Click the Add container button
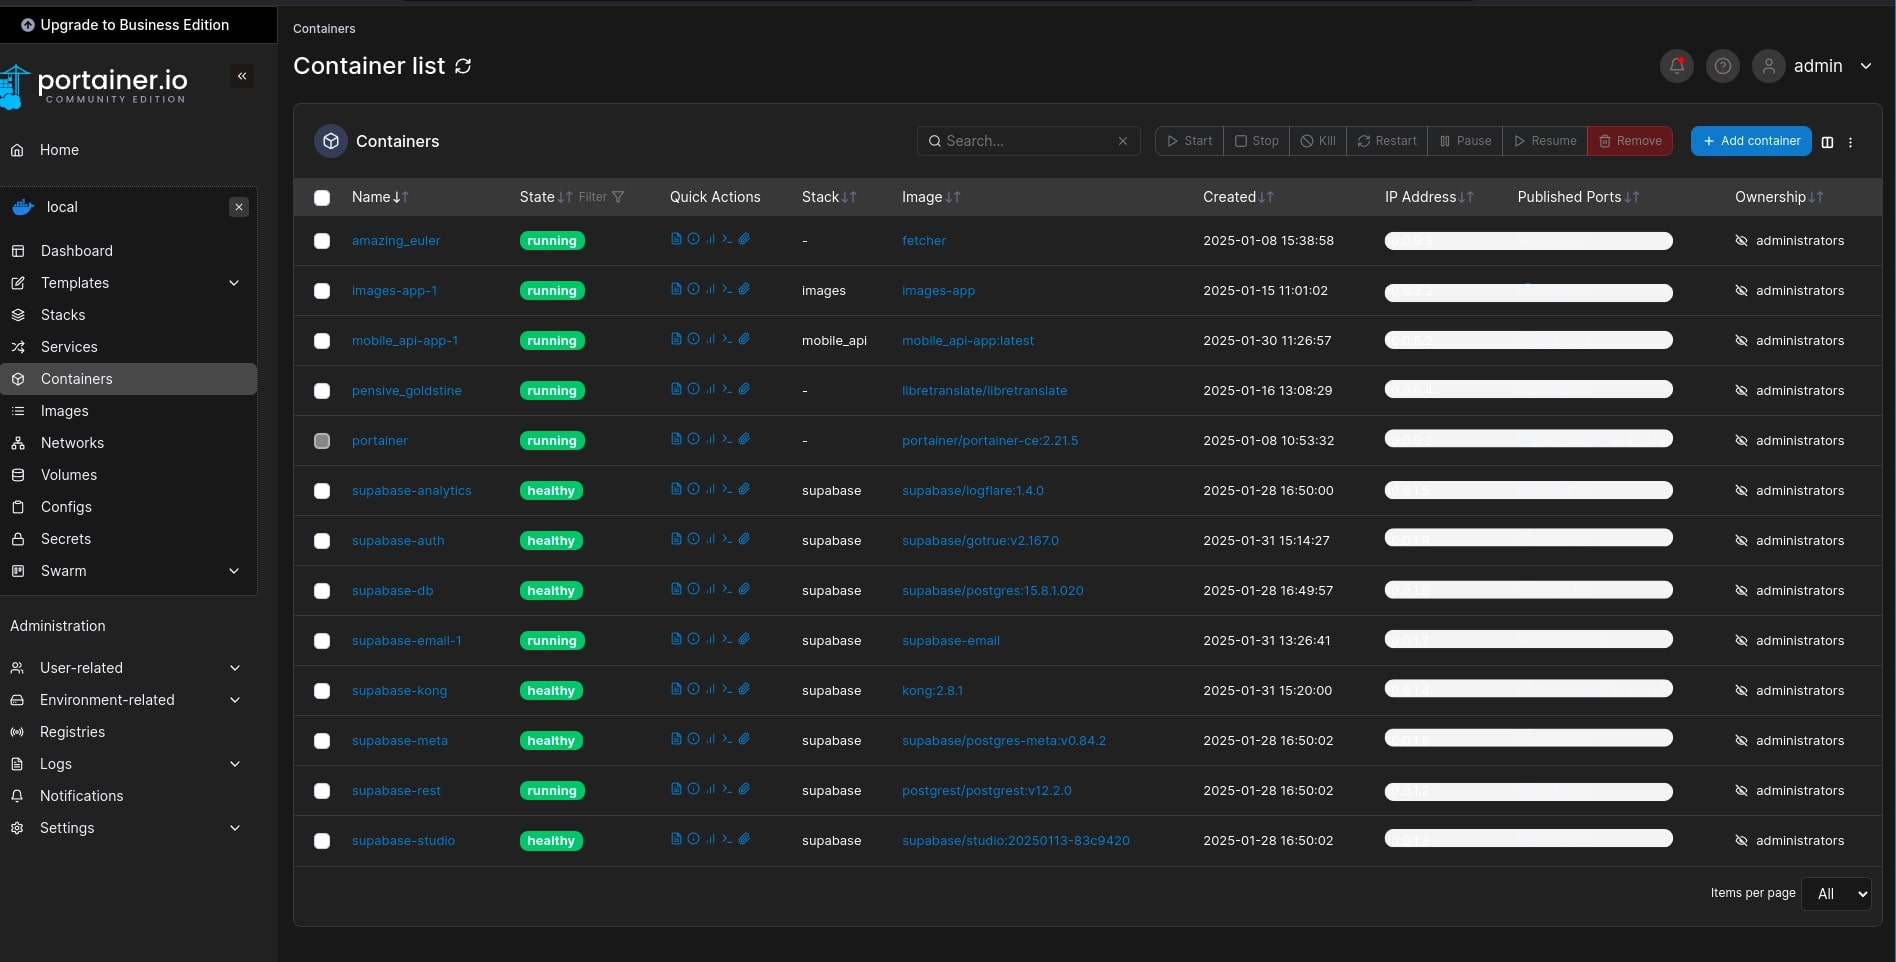1896x962 pixels. click(x=1750, y=141)
